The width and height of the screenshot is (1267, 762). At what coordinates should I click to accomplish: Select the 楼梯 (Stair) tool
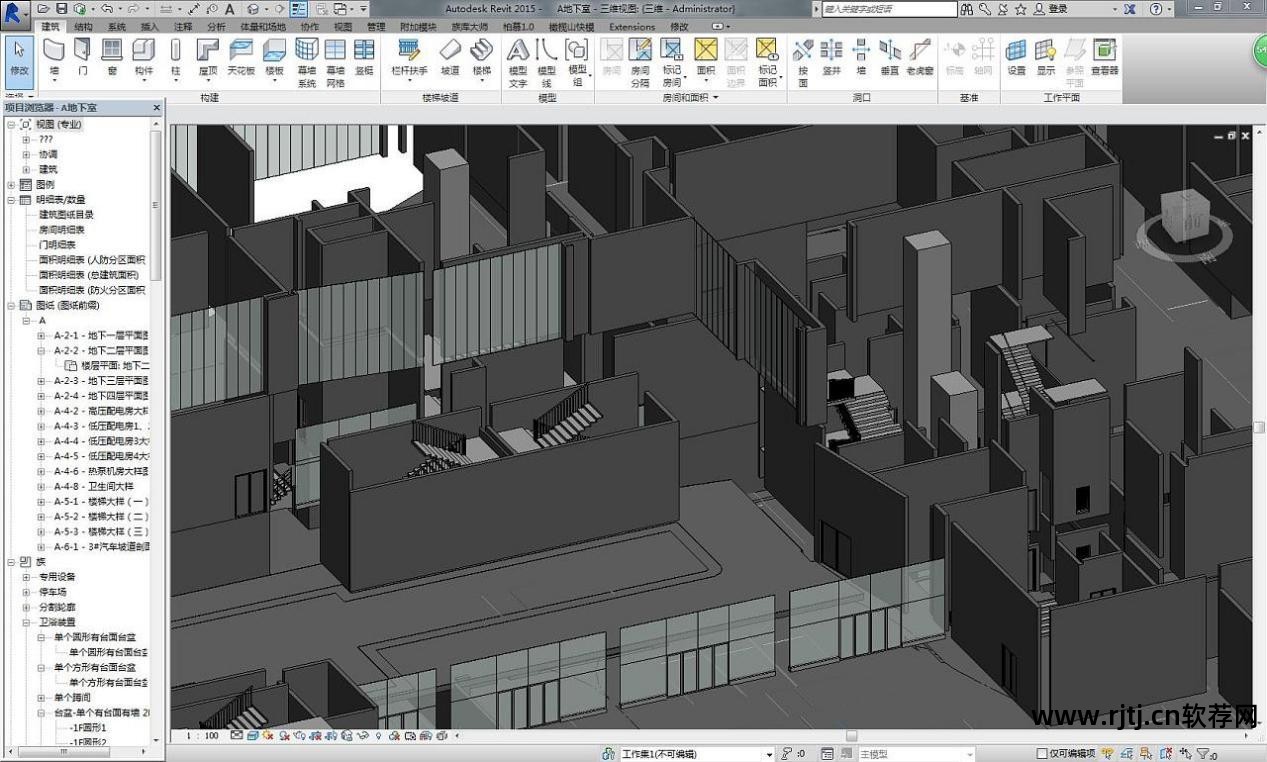(482, 58)
